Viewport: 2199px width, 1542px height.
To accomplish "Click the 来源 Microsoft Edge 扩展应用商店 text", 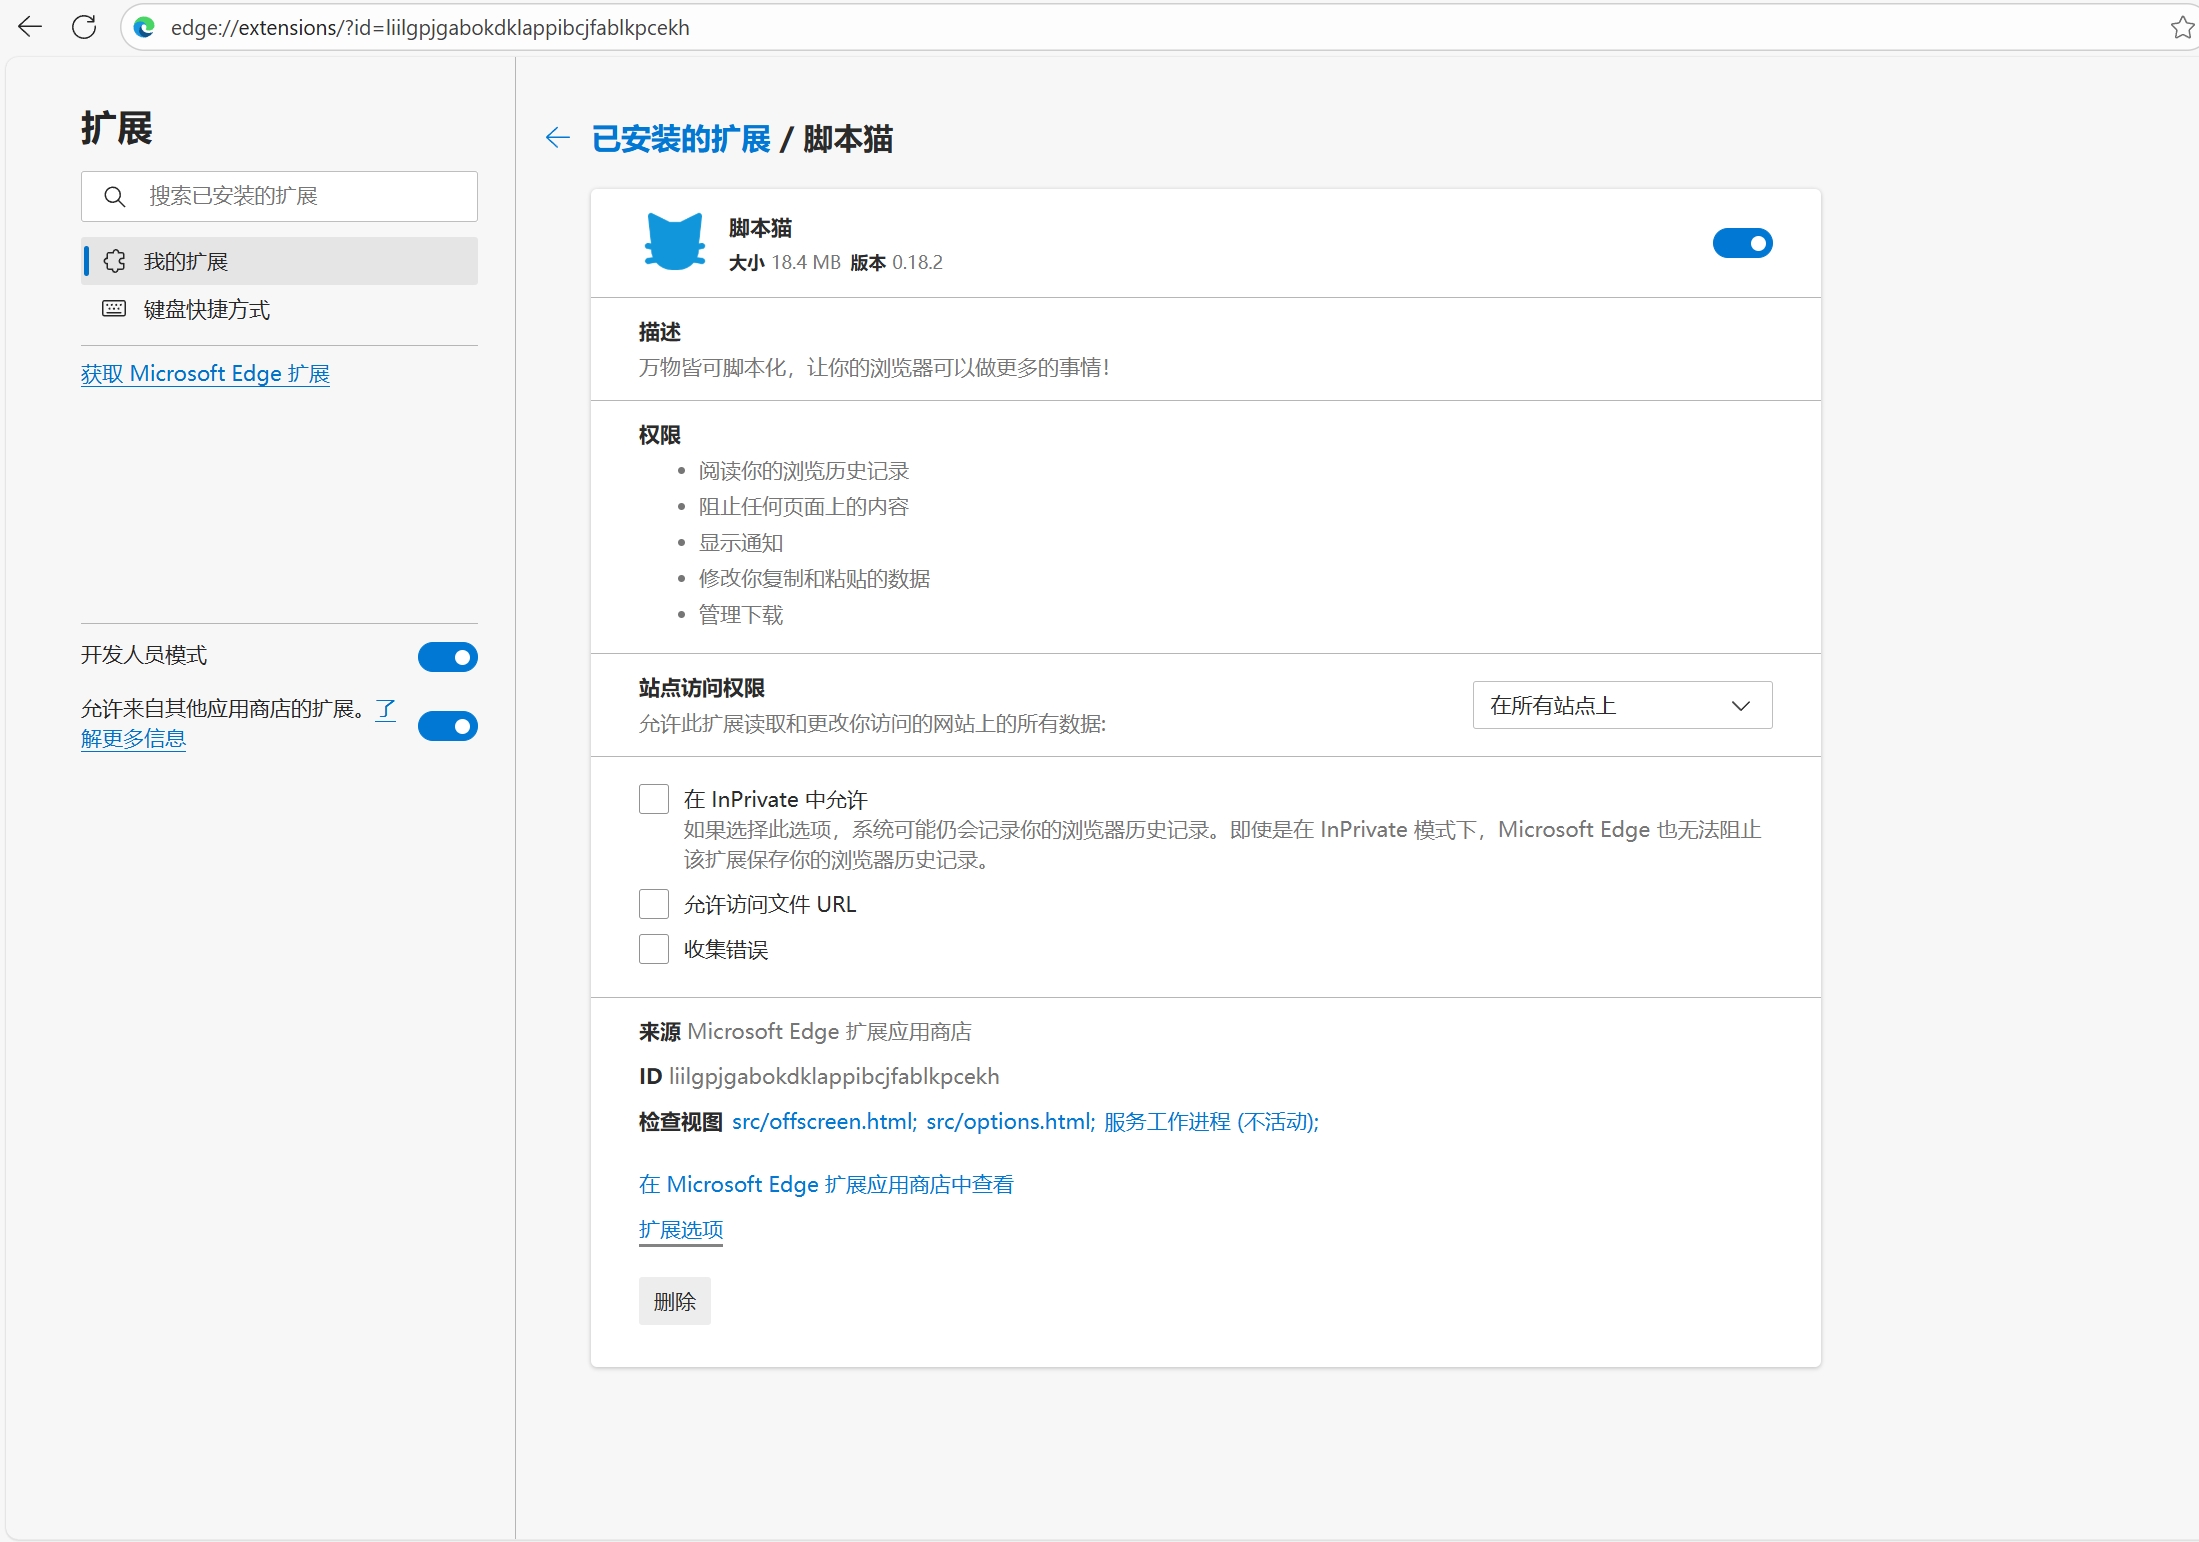I will 805,1032.
